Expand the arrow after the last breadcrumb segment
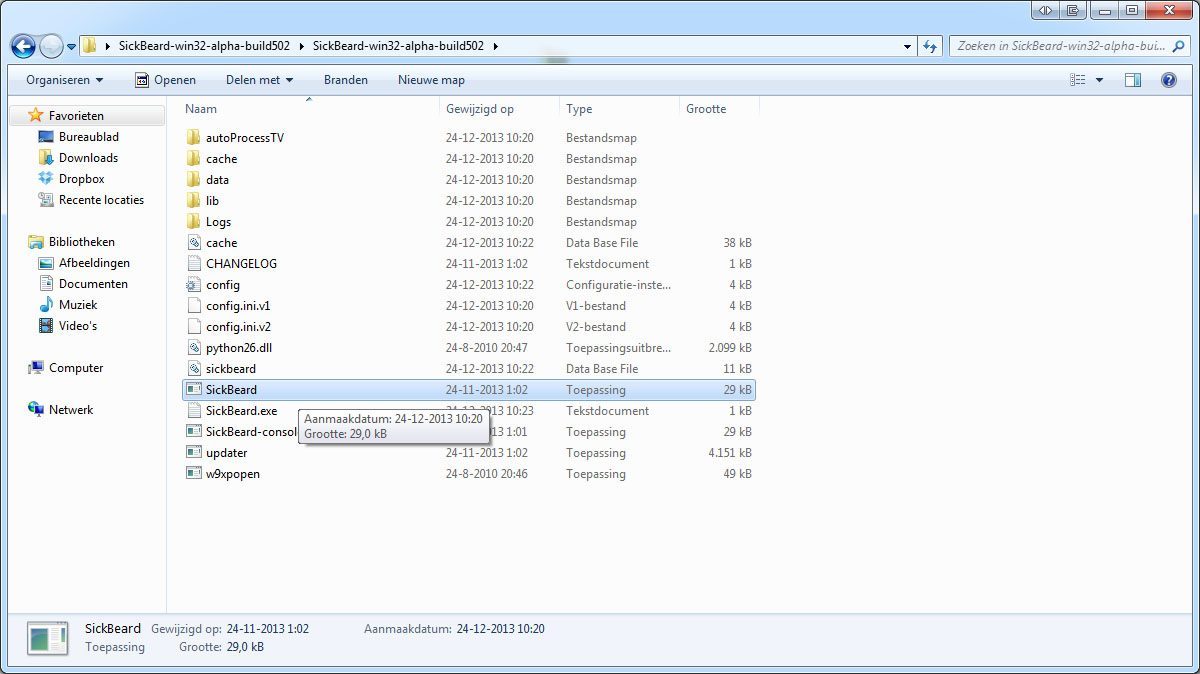 coord(495,46)
